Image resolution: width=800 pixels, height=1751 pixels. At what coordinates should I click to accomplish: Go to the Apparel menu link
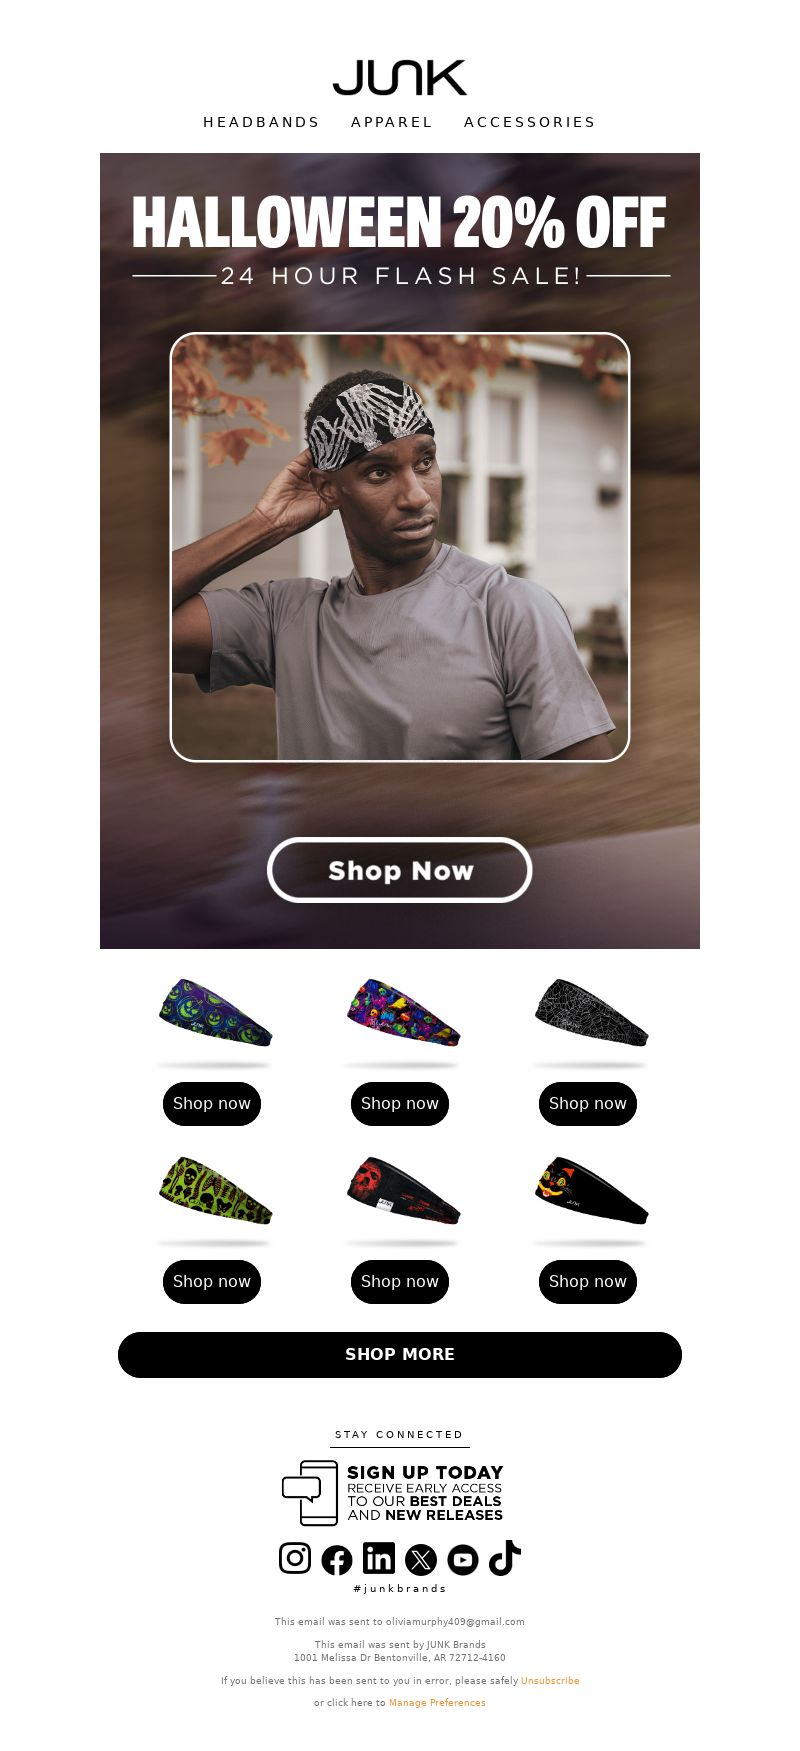tap(392, 122)
